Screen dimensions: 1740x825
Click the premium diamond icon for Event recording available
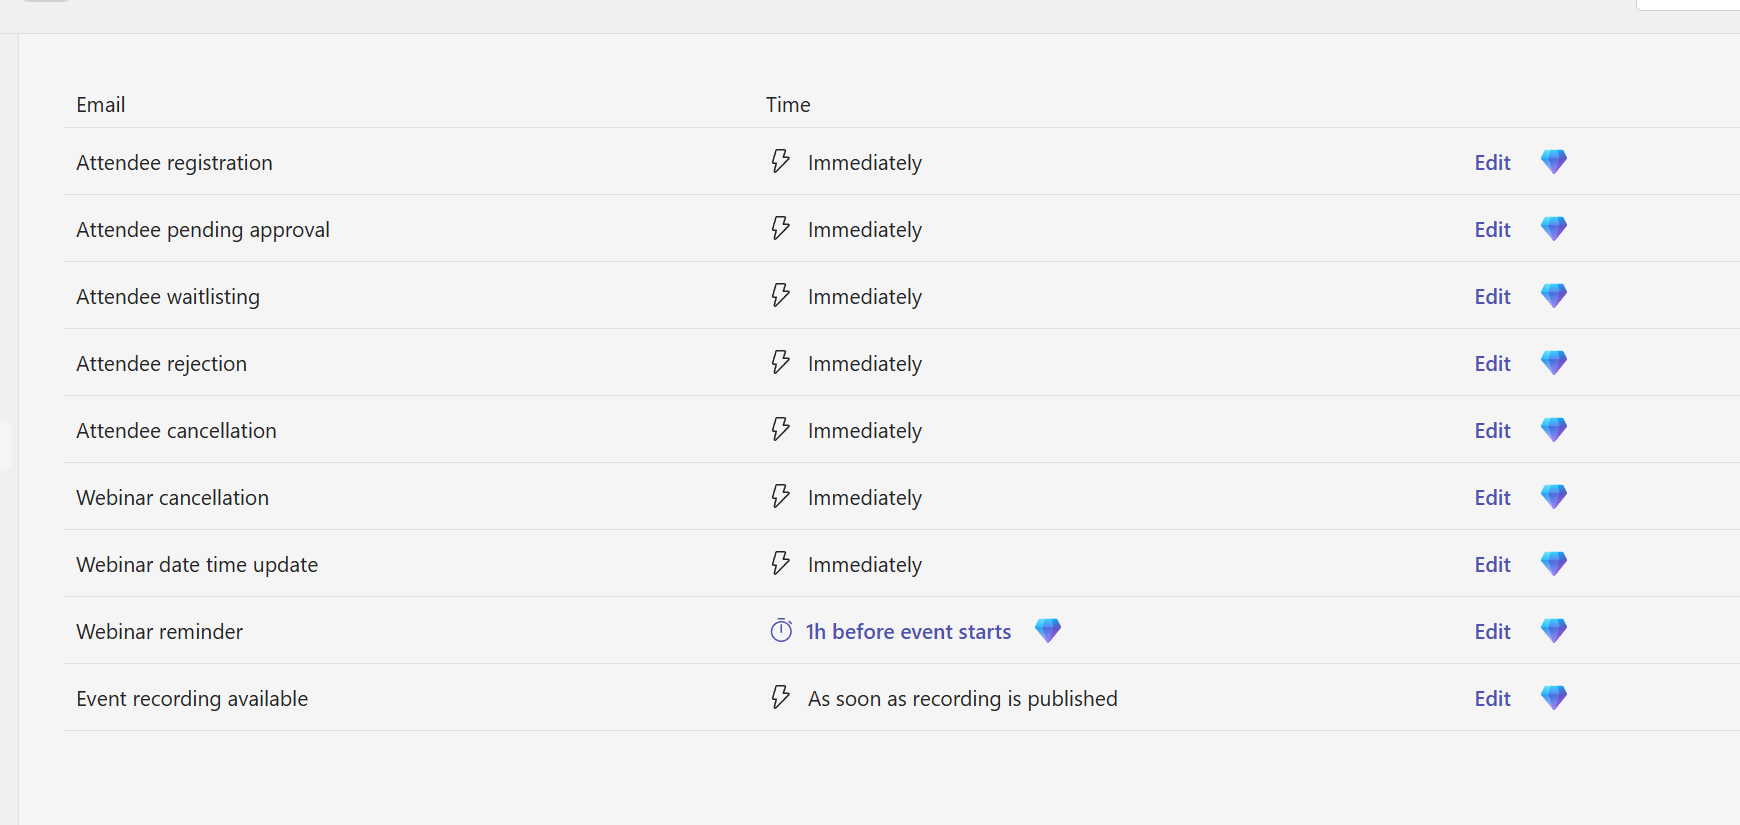point(1553,698)
